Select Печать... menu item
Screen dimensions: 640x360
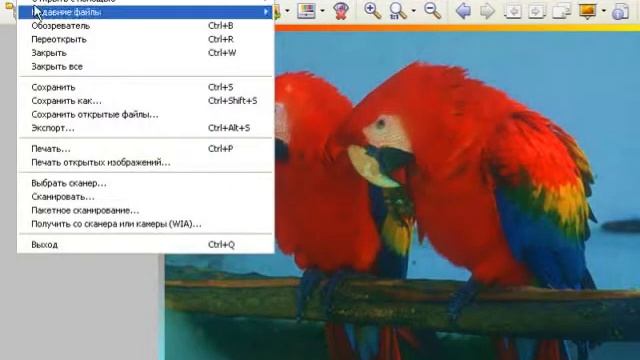[x=146, y=149]
